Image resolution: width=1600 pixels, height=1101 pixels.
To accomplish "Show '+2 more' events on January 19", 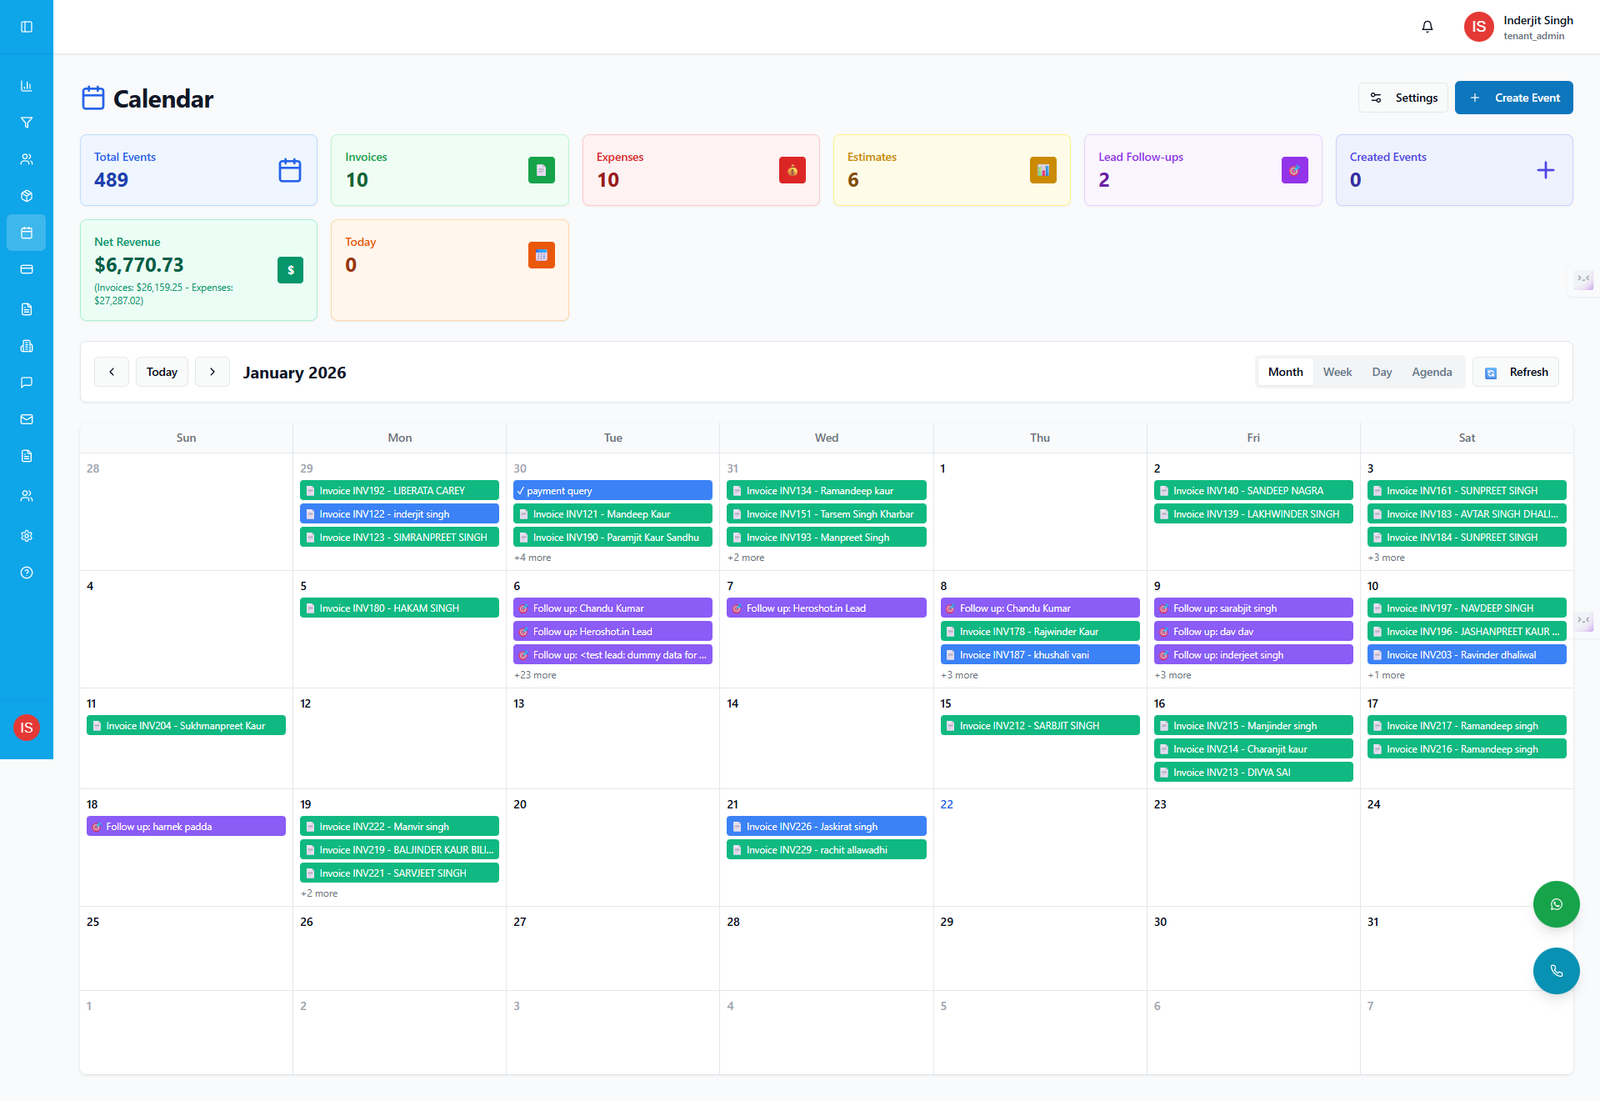I will tap(319, 894).
